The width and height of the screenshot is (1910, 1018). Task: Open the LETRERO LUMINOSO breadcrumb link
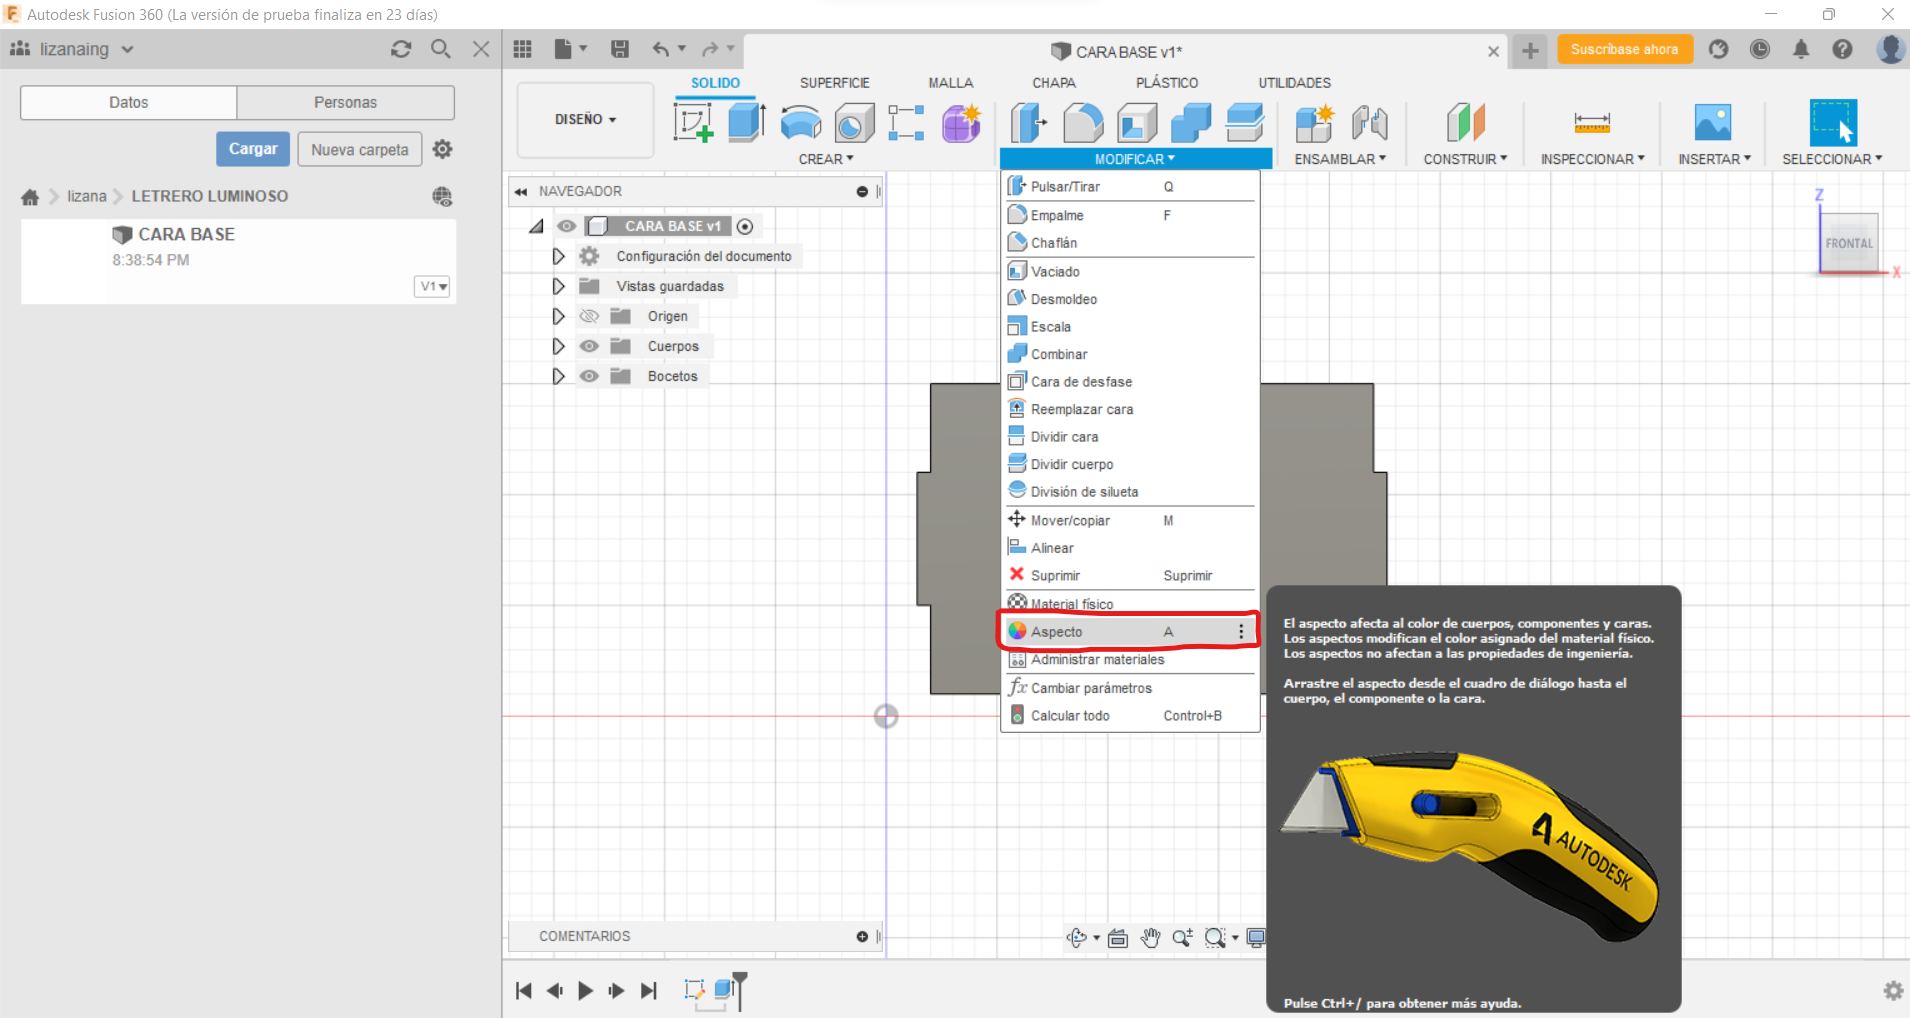[210, 196]
